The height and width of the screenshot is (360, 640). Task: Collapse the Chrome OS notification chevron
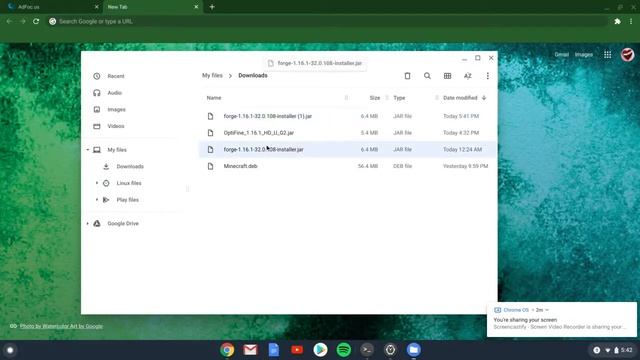click(x=547, y=310)
